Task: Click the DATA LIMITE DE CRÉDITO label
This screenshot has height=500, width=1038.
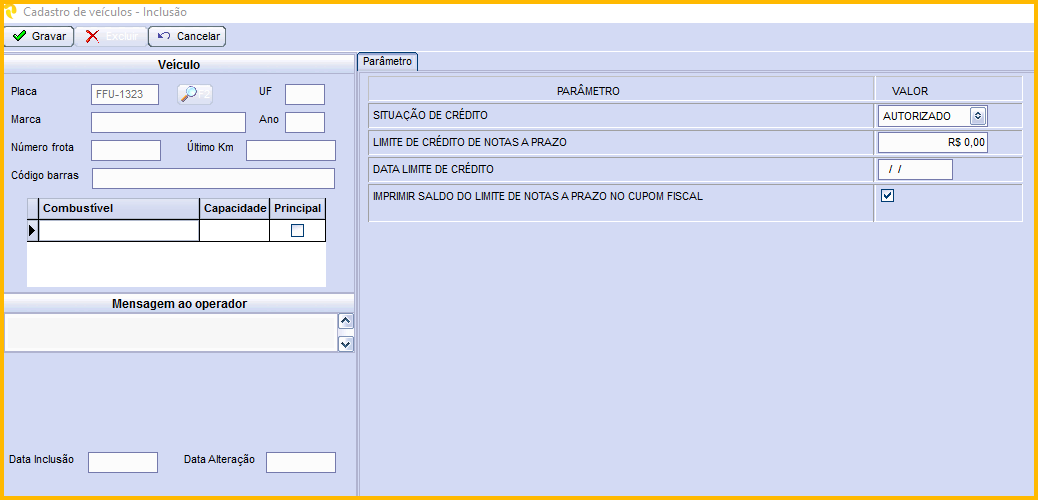Action: click(434, 169)
